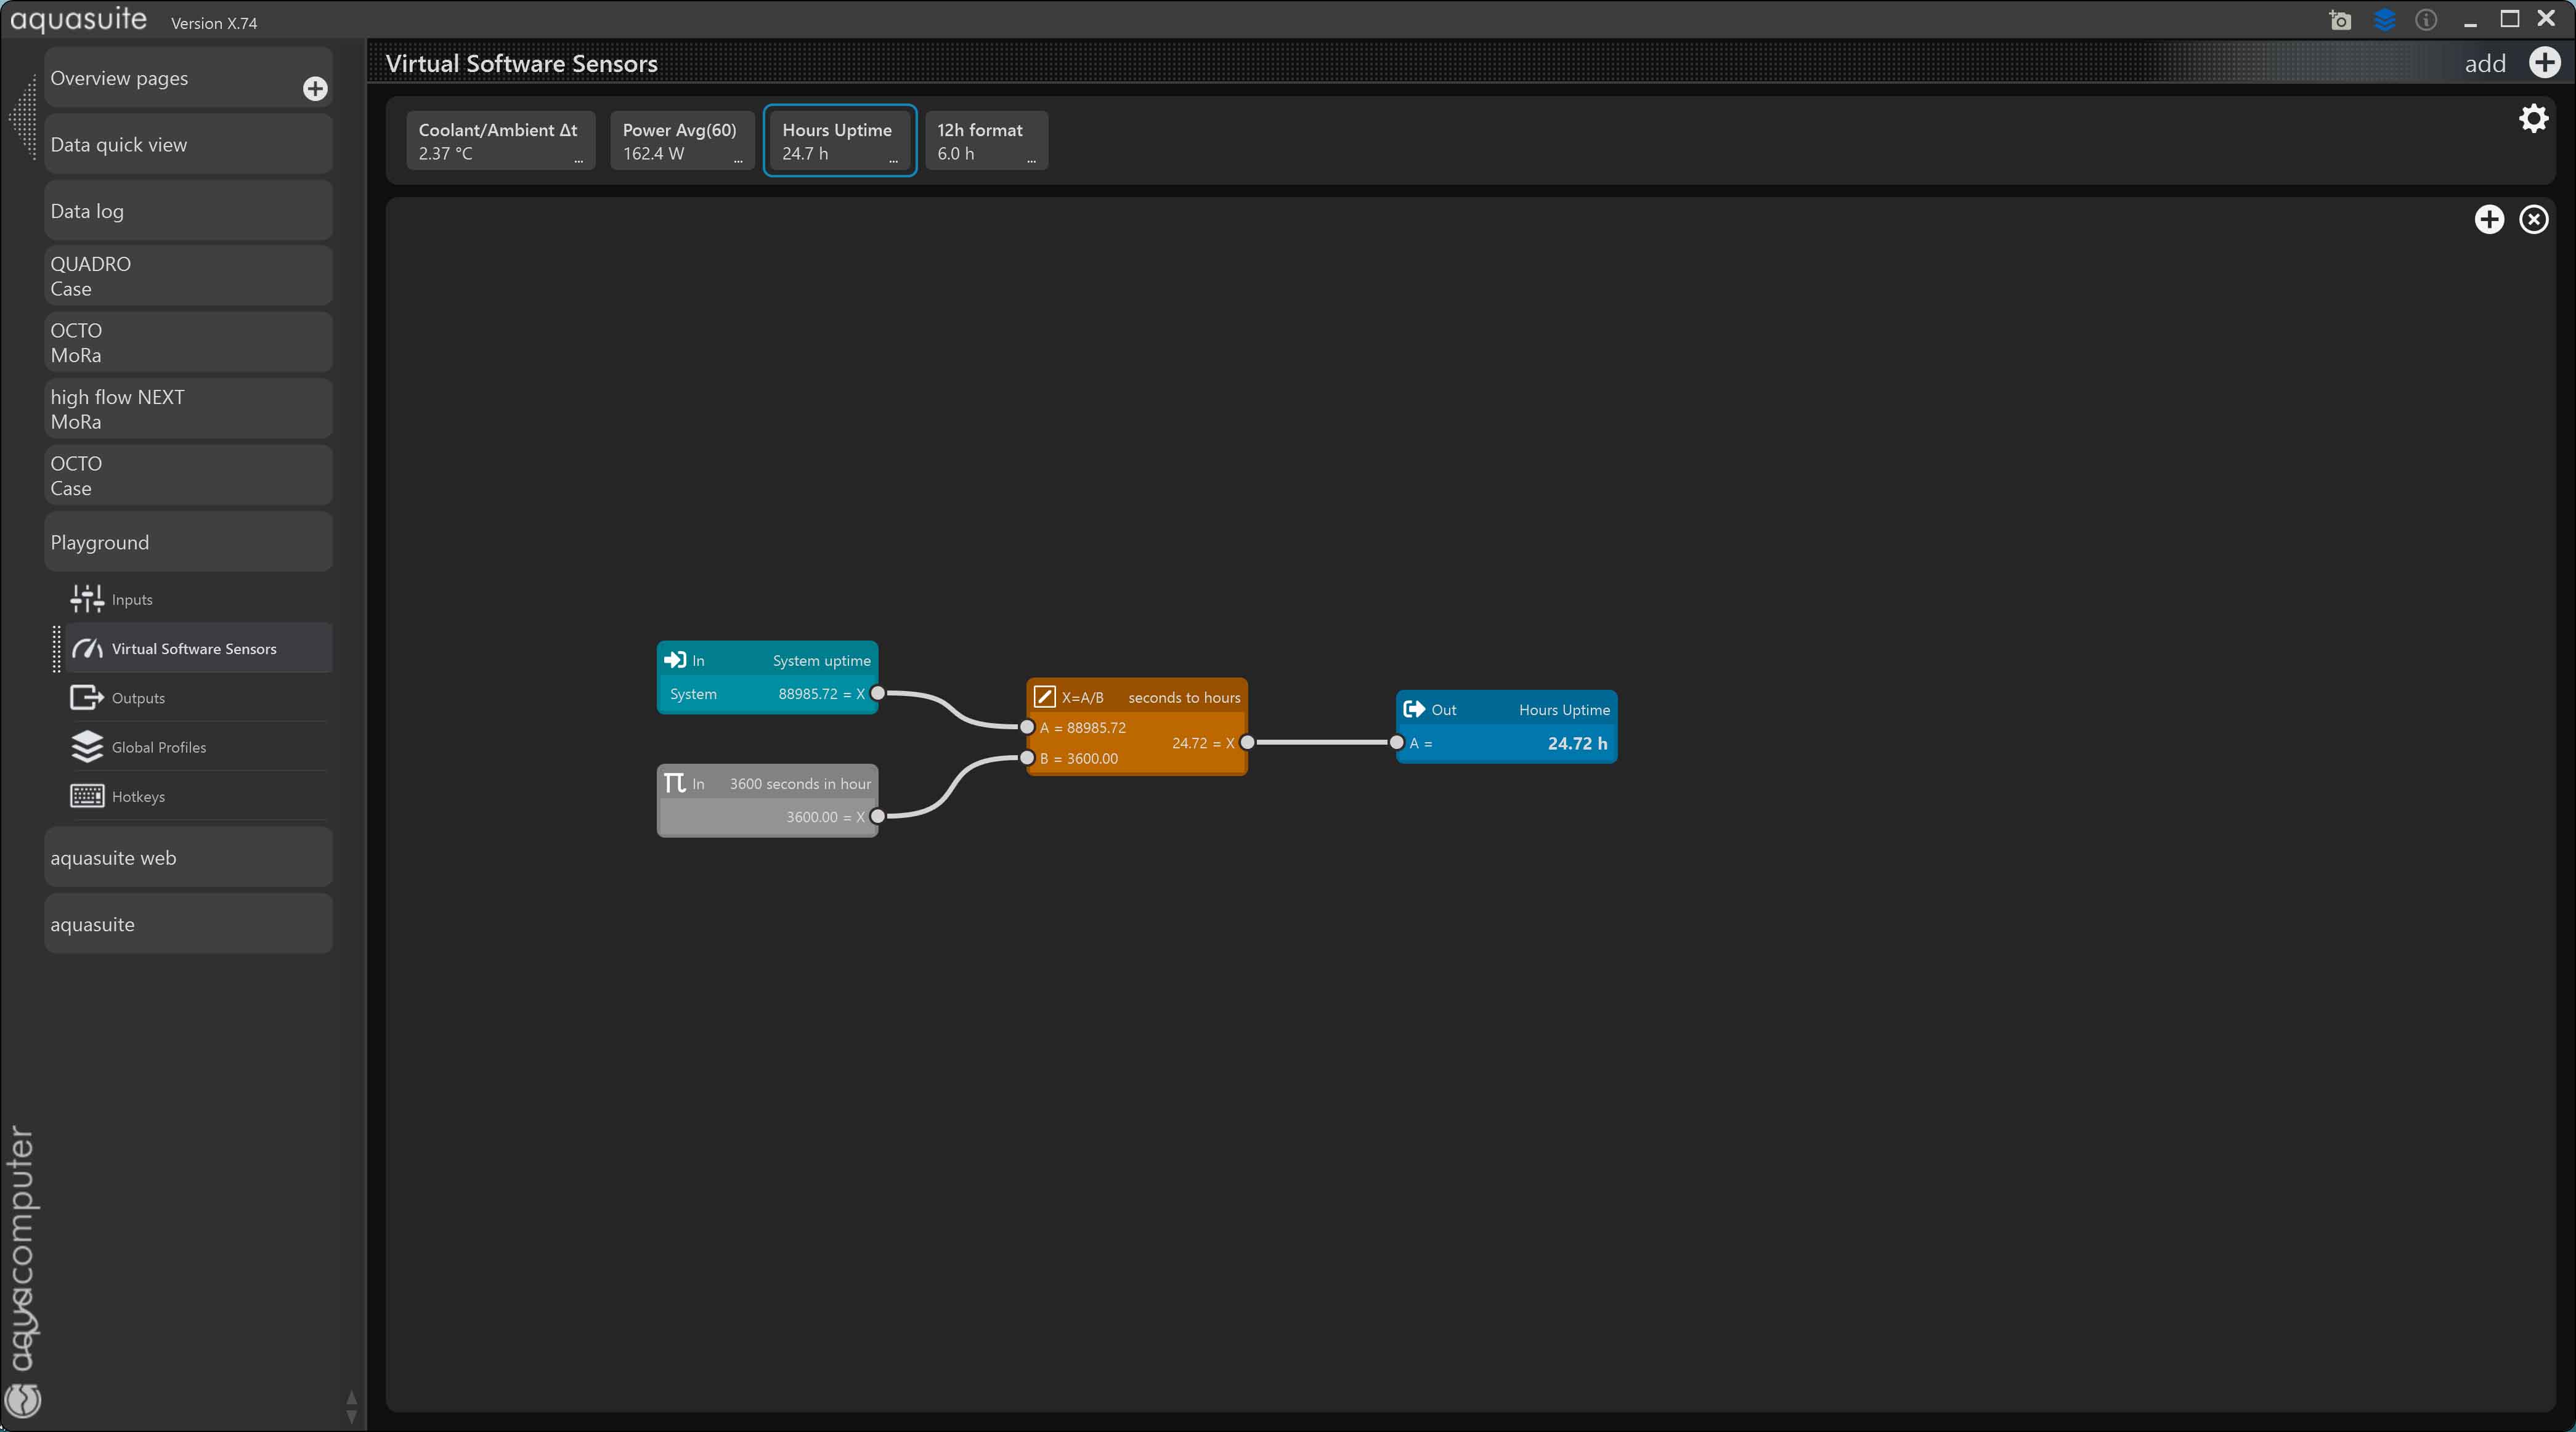Open the Data log section

click(x=188, y=211)
